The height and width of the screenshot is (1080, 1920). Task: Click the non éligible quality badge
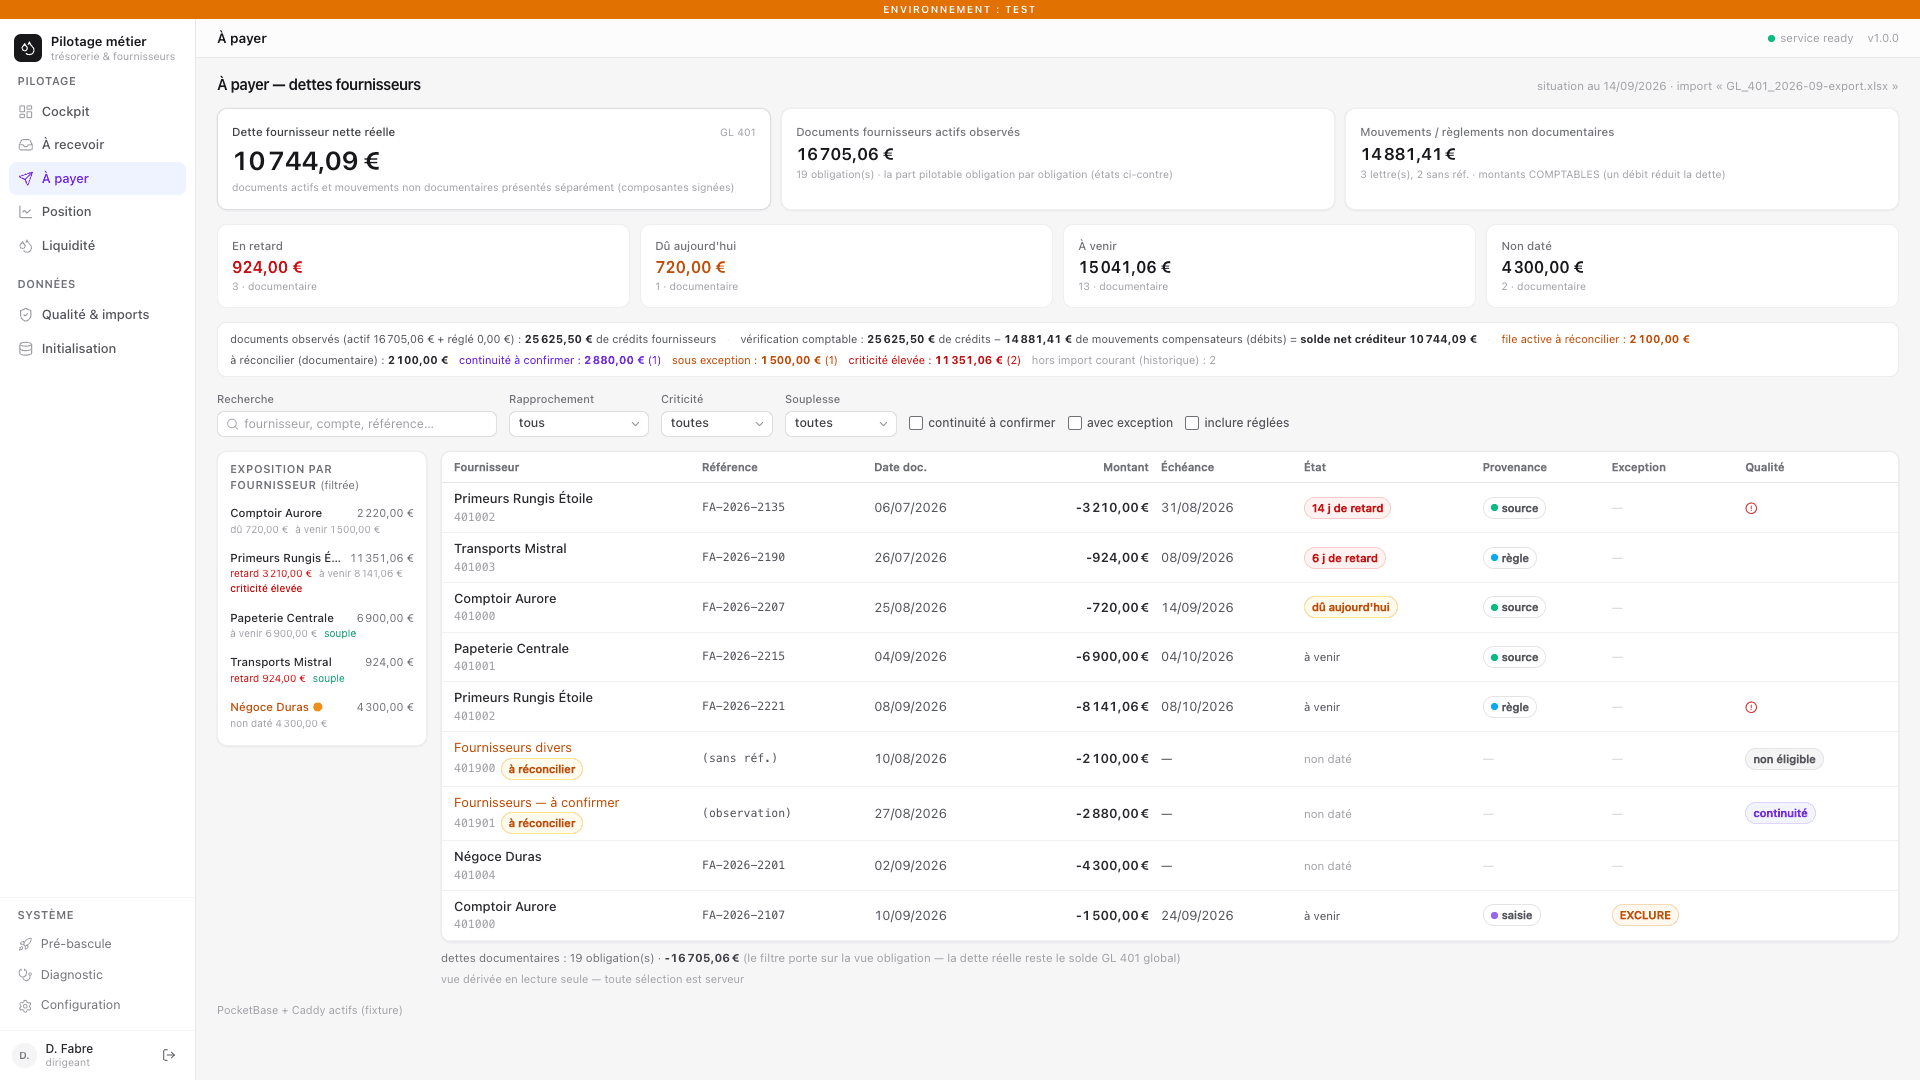(1784, 760)
